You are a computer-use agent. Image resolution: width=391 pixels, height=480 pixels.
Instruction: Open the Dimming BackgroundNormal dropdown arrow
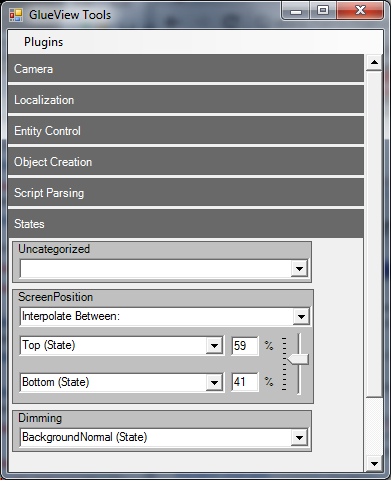tap(299, 437)
